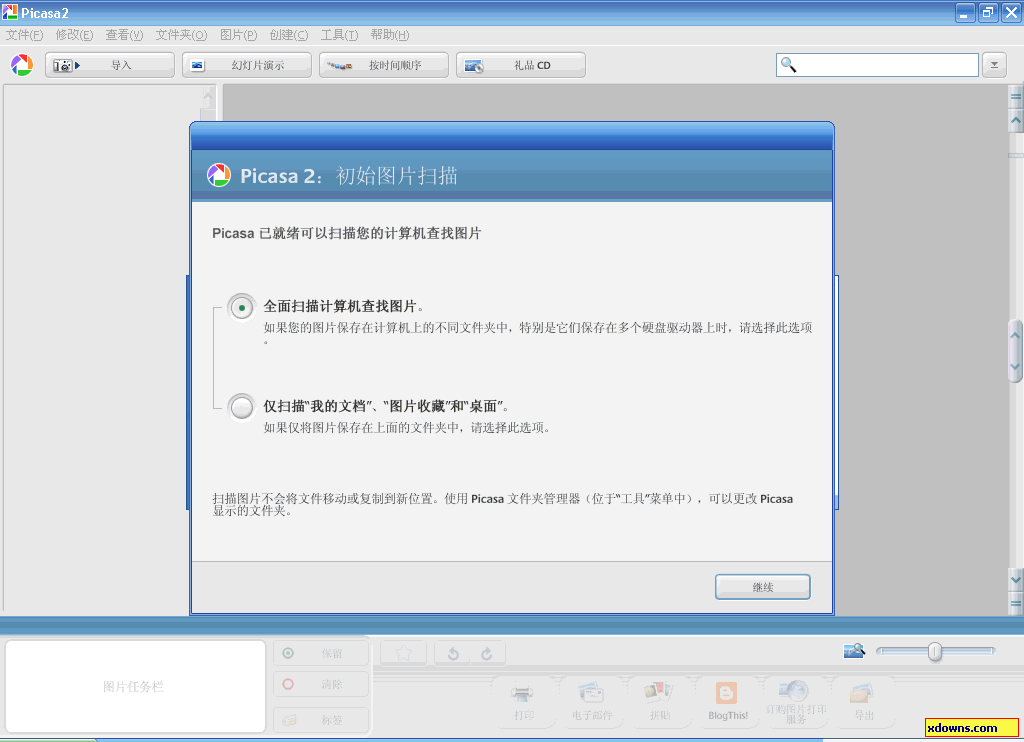Screen dimensions: 1024x742
Task: Open the 按时间顺序 timeline view
Action: coord(384,65)
